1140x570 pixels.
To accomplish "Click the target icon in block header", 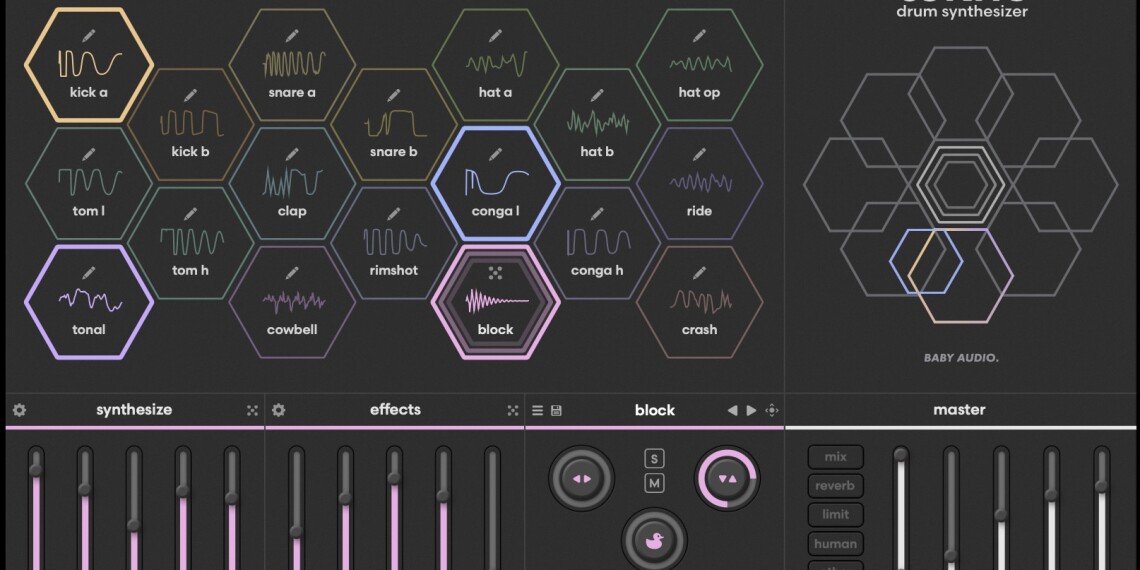I will click(772, 410).
